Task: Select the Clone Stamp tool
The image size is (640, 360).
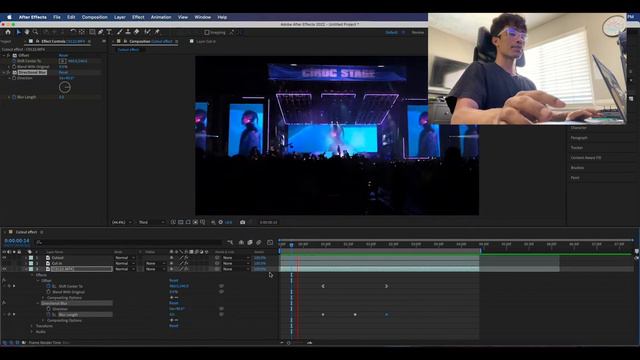Action: coord(128,32)
